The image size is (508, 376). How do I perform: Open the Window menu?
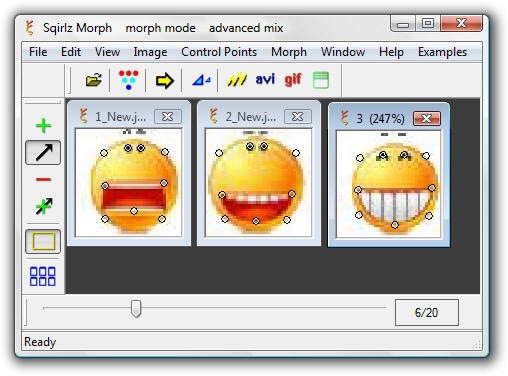343,52
